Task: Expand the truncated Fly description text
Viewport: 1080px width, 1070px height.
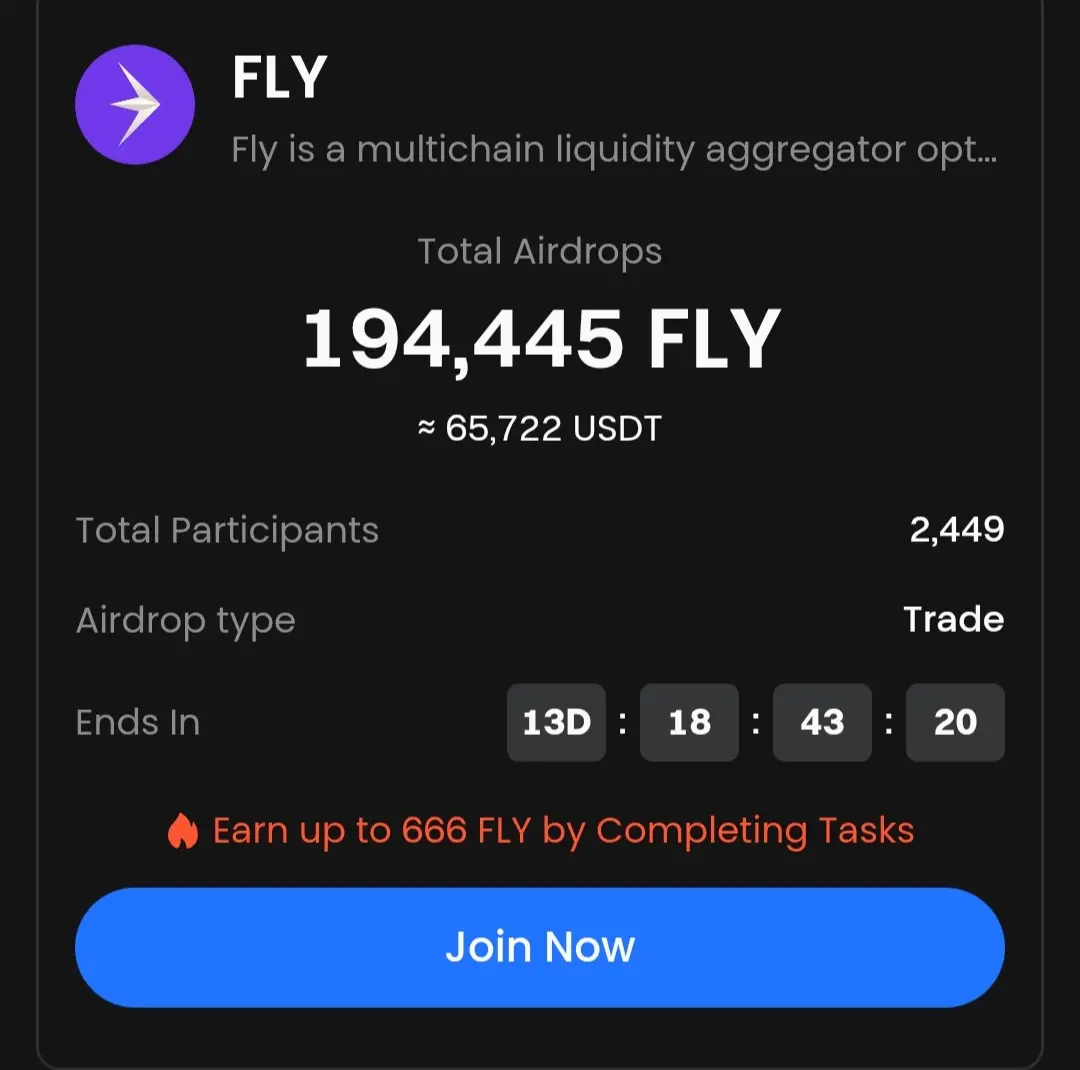Action: [x=614, y=150]
